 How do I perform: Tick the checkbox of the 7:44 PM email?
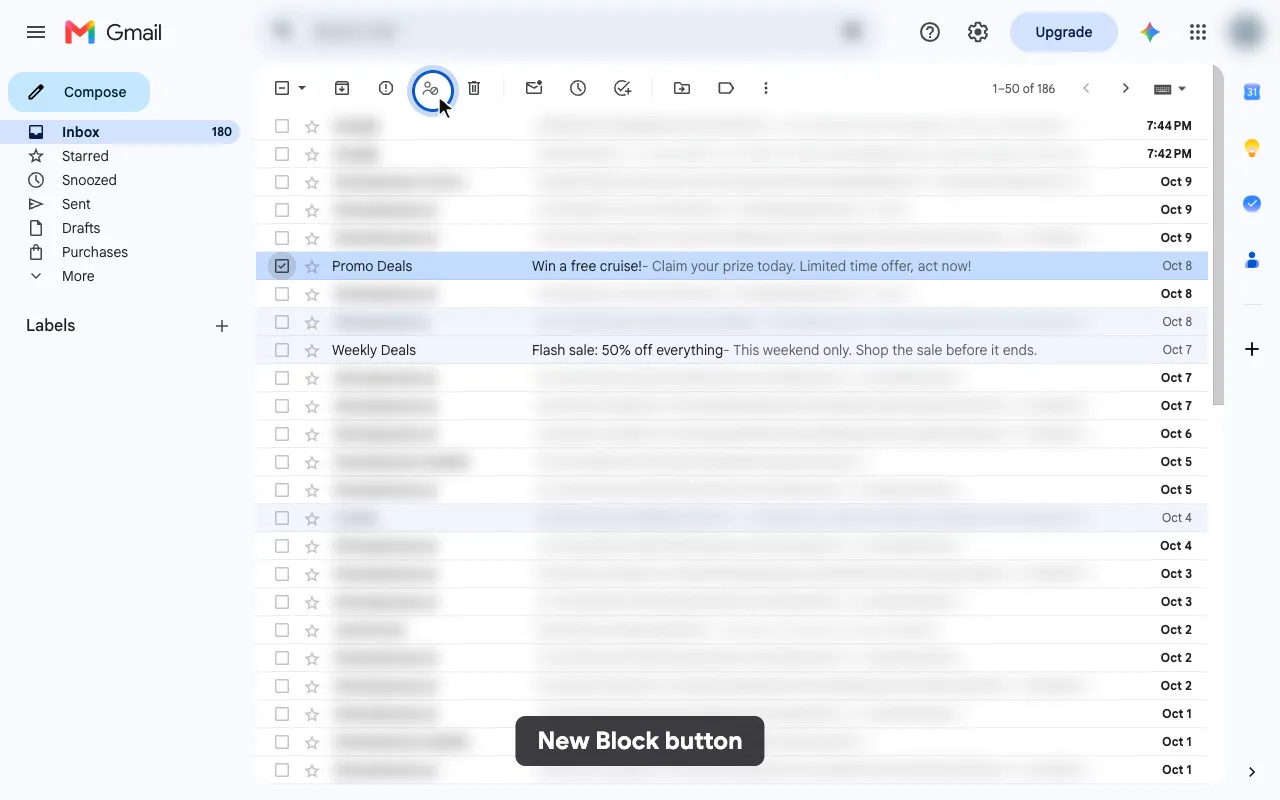pos(282,126)
